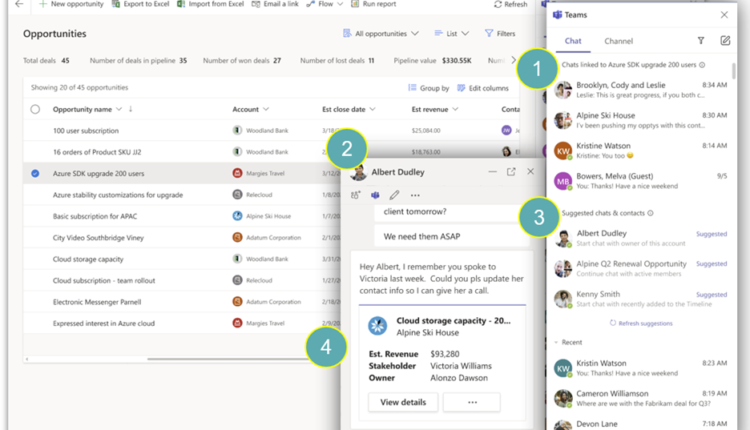Expand the List layout dropdown

(458, 34)
